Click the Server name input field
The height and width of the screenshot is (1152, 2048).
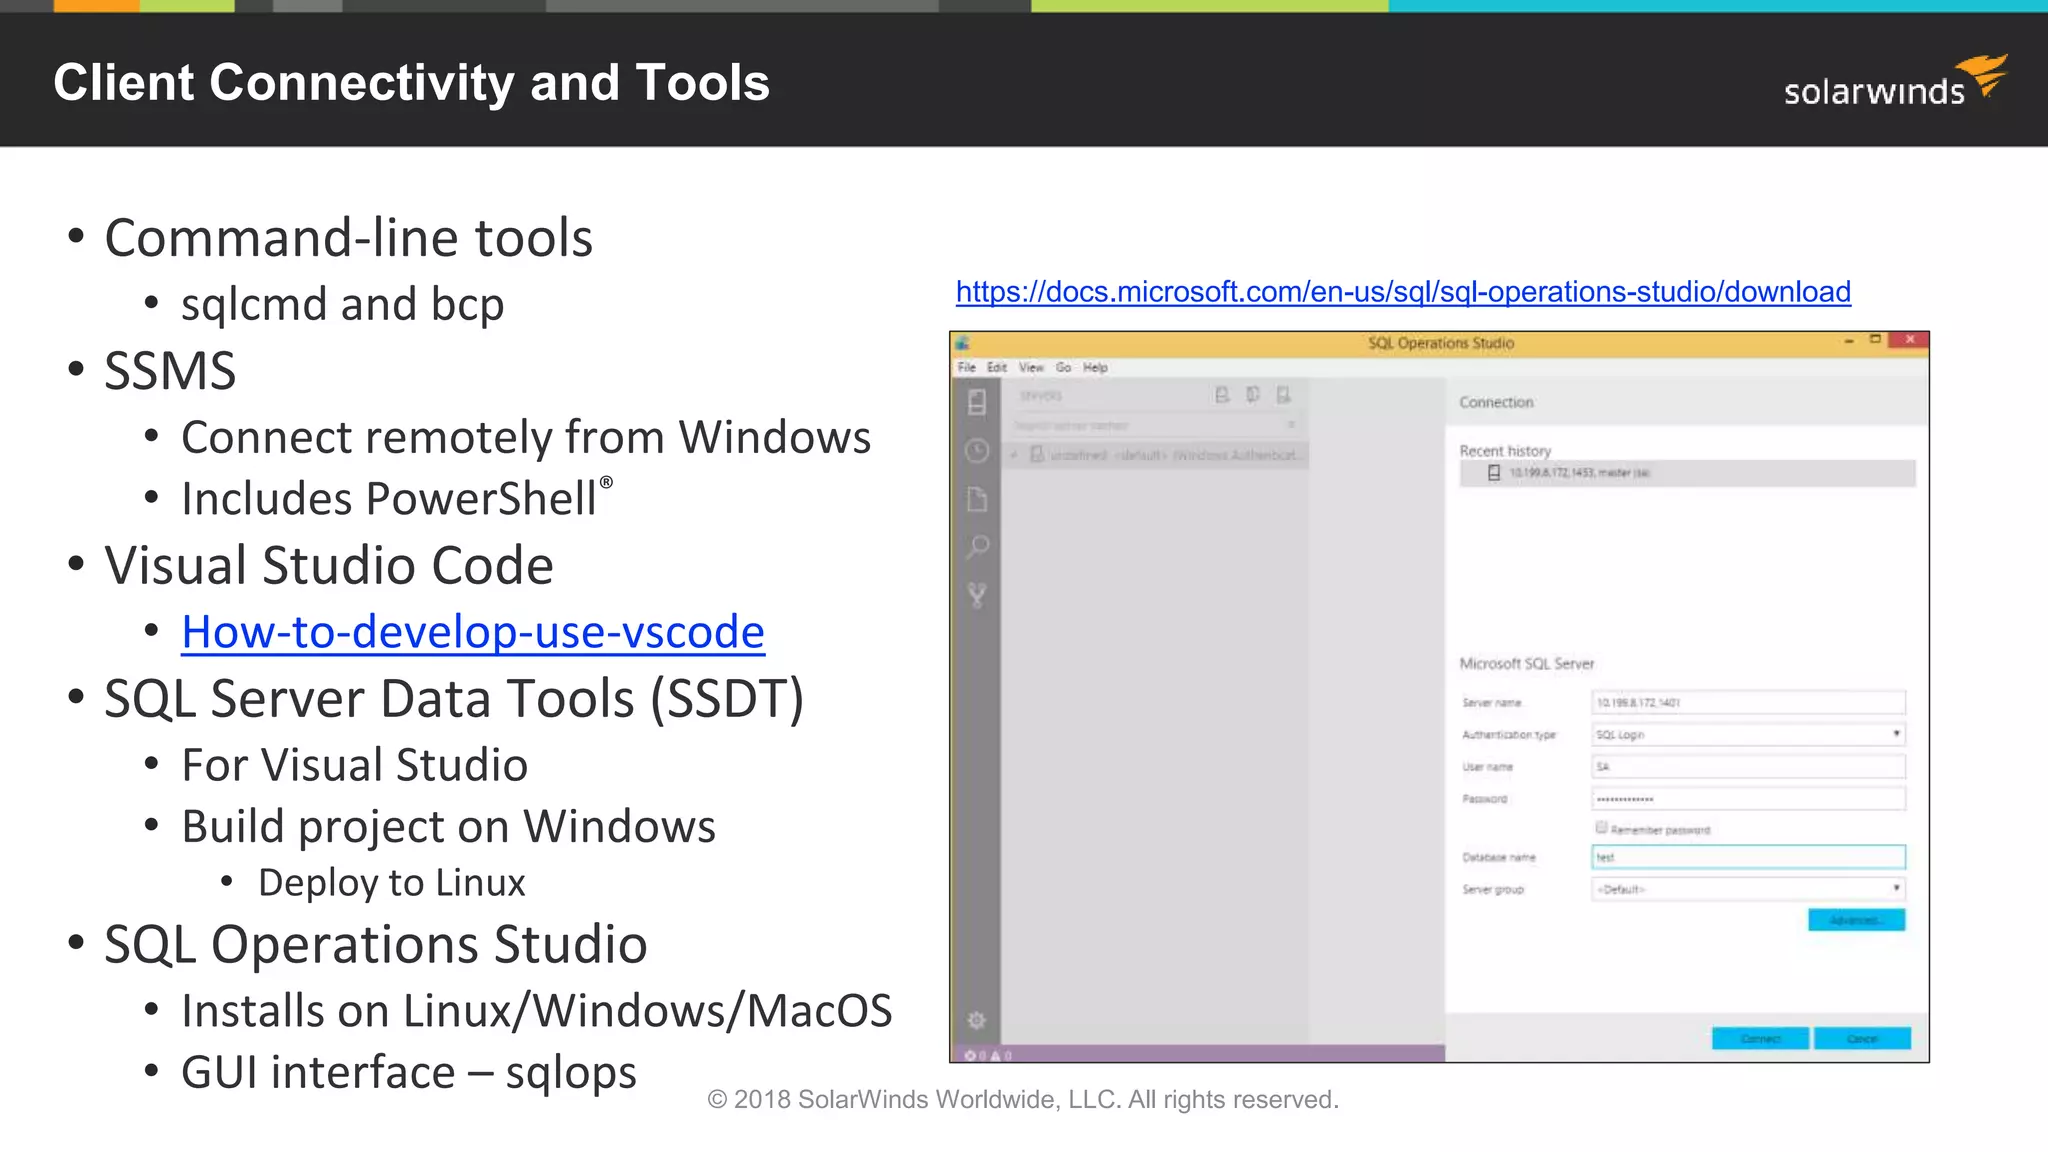pyautogui.click(x=1748, y=702)
